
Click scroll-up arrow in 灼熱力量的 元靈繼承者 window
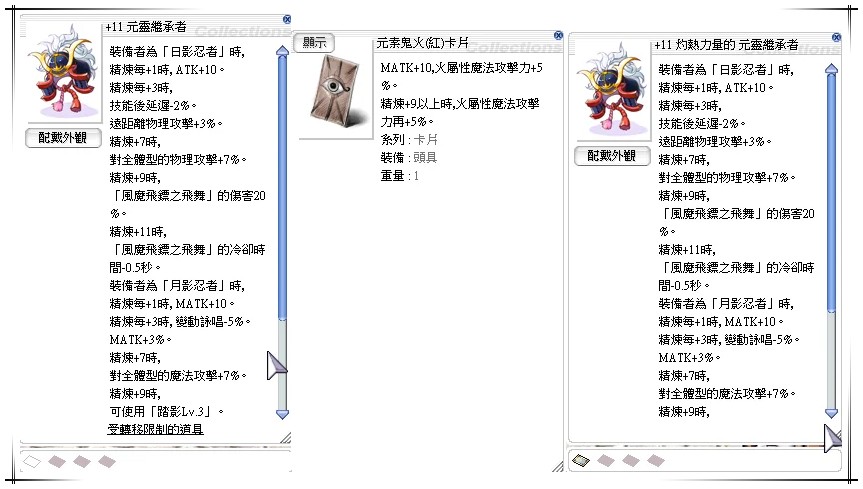832,69
